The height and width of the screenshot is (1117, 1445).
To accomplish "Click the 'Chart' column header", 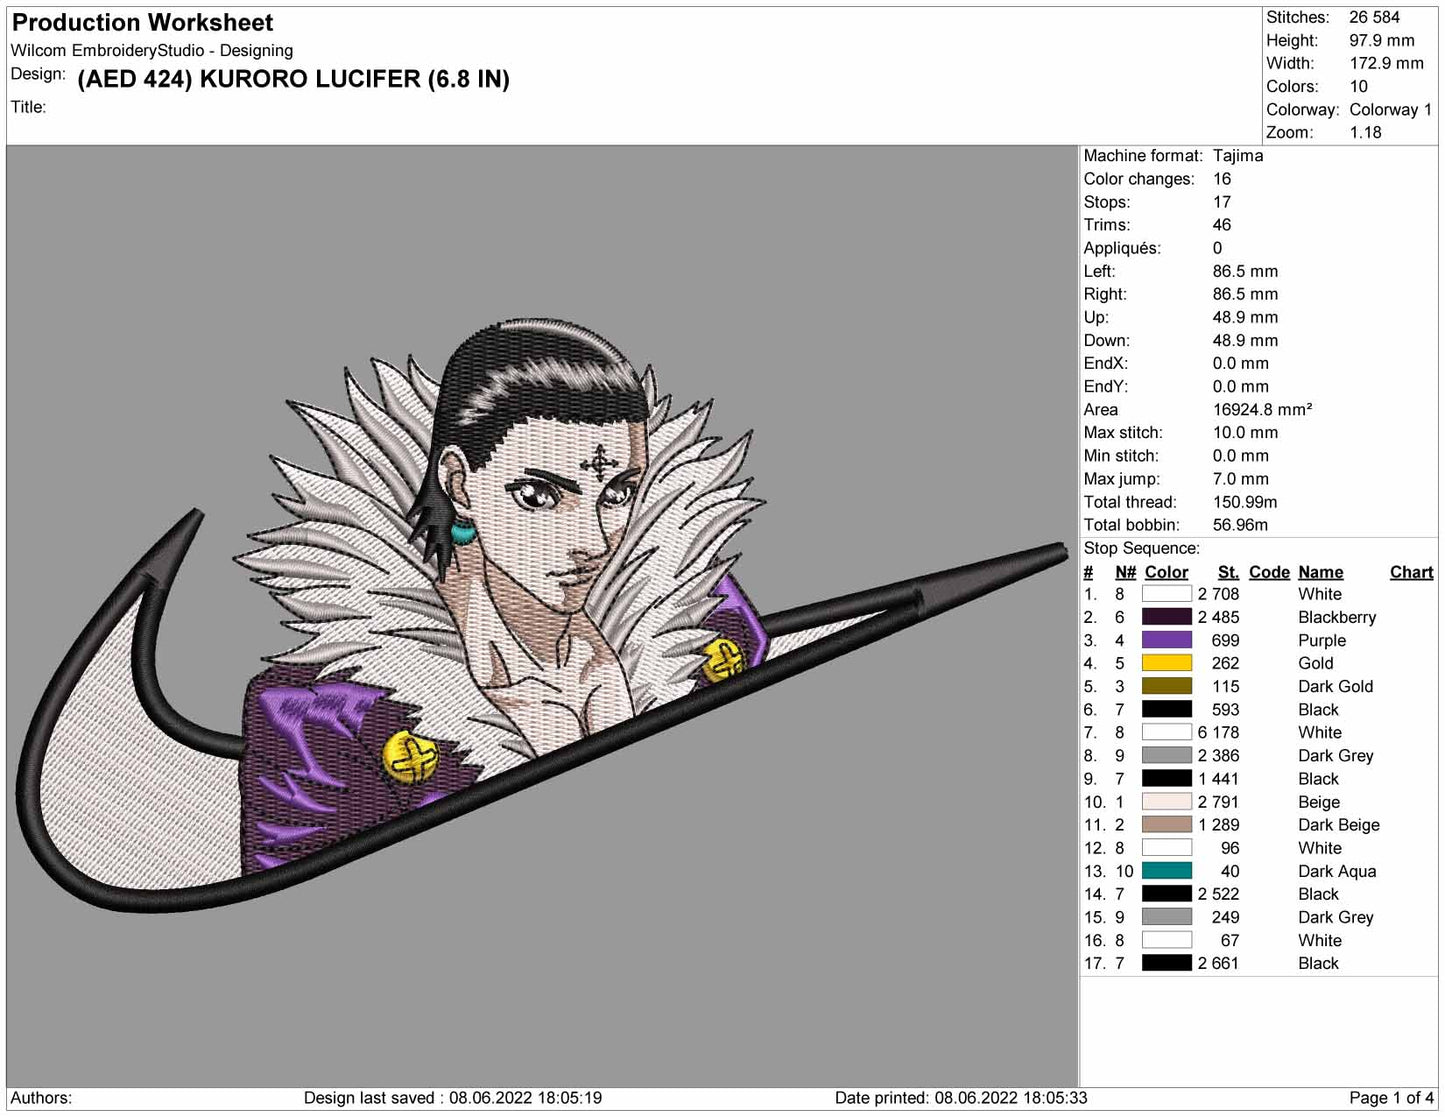I will click(1411, 572).
